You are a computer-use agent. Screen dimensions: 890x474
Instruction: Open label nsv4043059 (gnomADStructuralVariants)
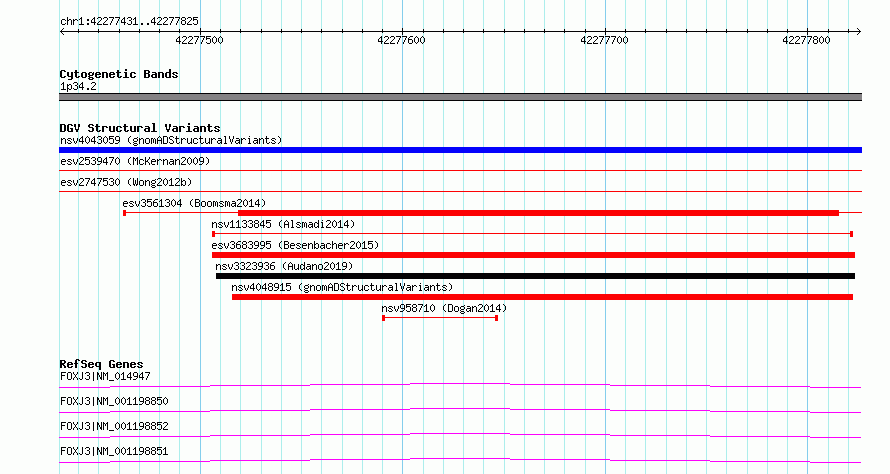(x=171, y=140)
